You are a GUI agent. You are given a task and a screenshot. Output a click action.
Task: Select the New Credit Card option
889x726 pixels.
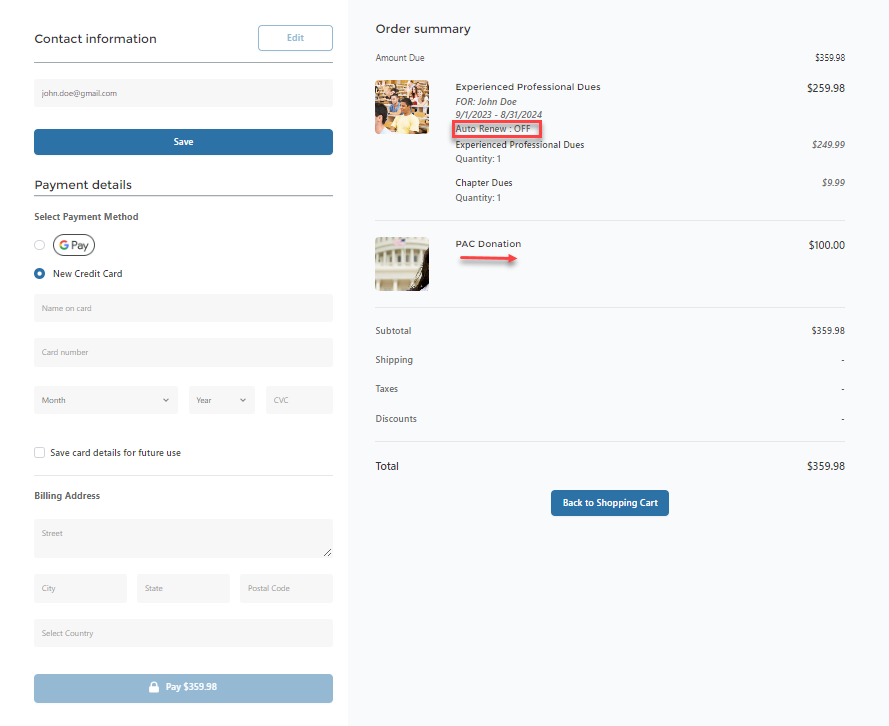pos(40,274)
